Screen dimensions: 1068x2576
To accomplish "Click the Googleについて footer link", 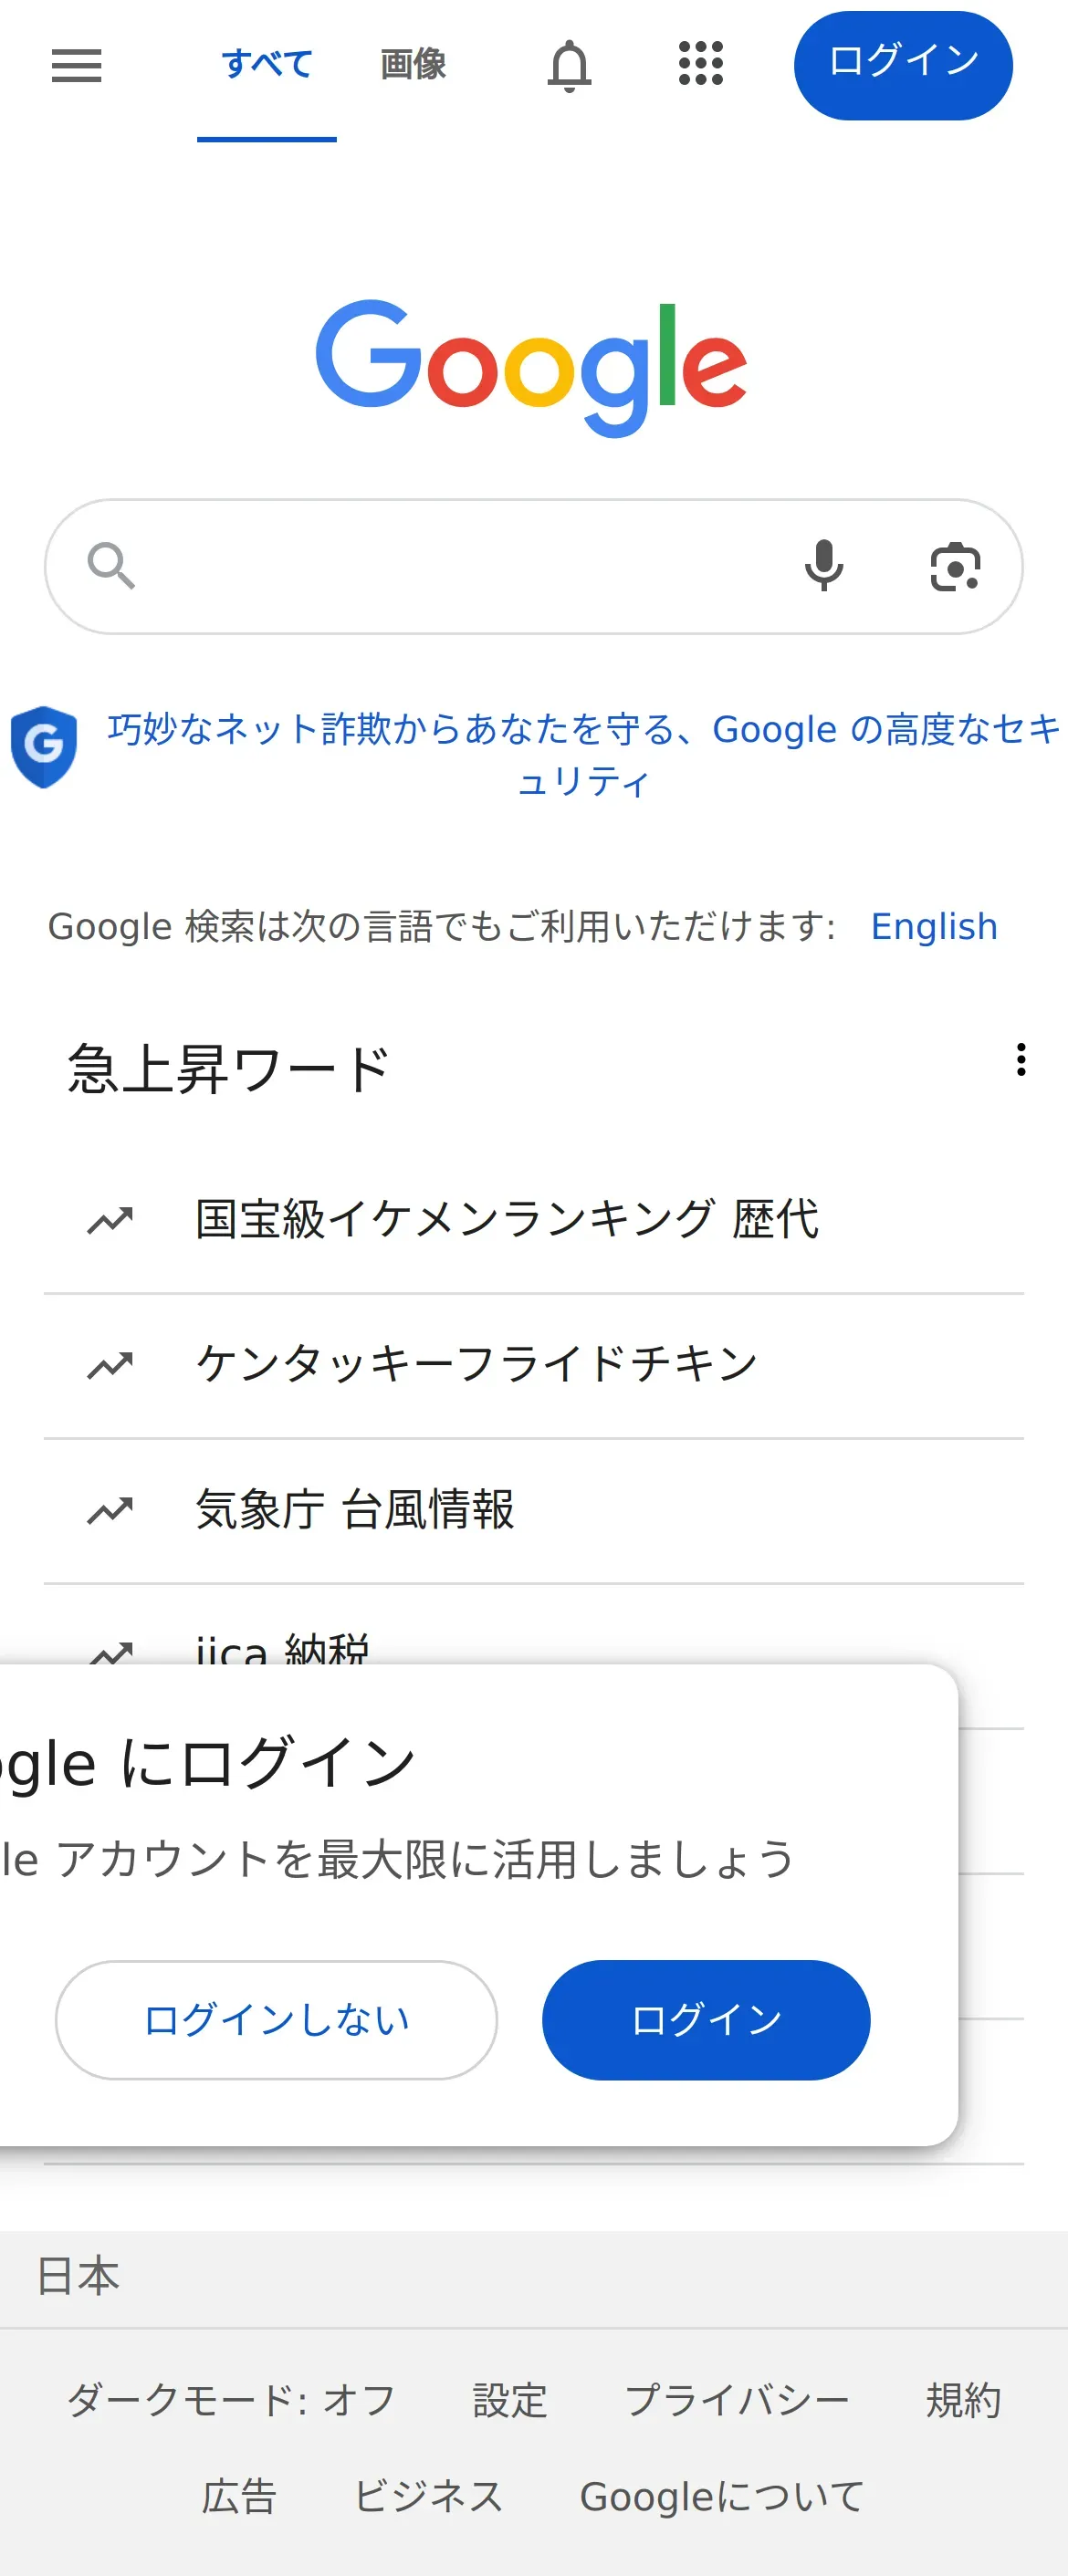I will (x=722, y=2496).
